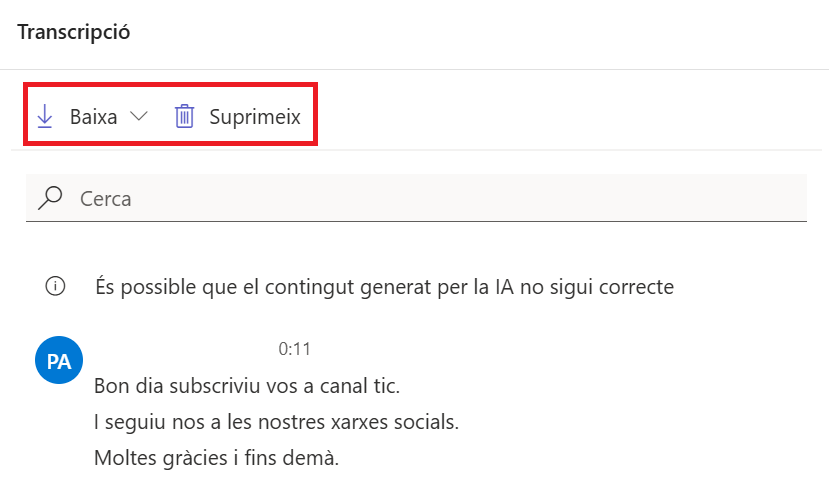
Task: Click the line 'Bon dia subscriviu vos a canal tic.'
Action: click(247, 386)
